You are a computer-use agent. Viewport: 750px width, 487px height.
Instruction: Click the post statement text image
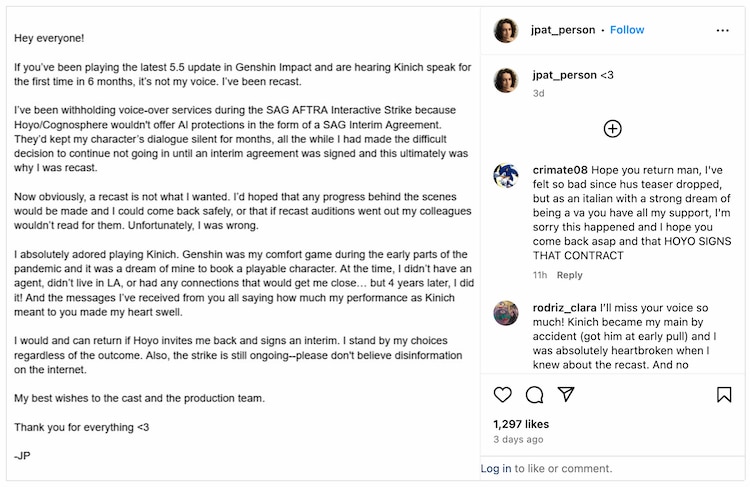[243, 244]
